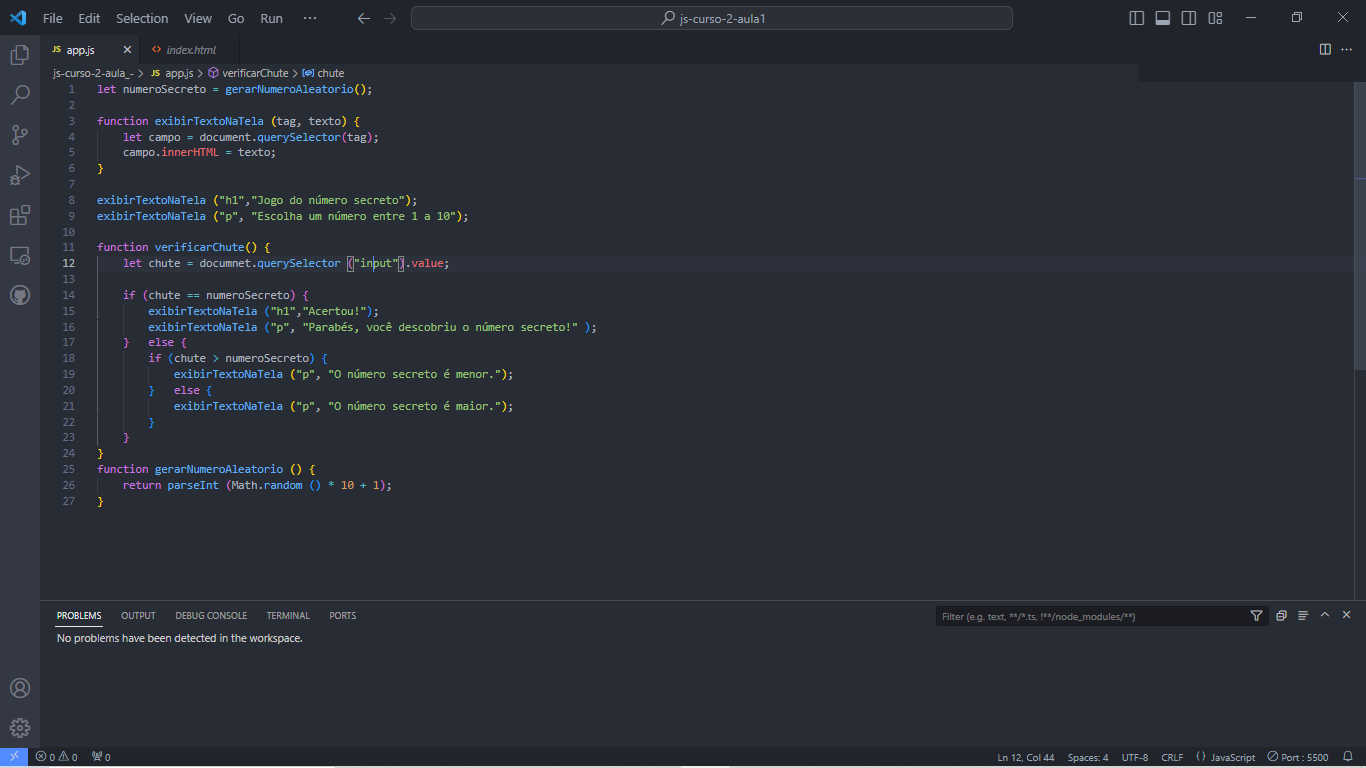Switch to the OUTPUT panel tab
This screenshot has width=1366, height=768.
tap(138, 616)
